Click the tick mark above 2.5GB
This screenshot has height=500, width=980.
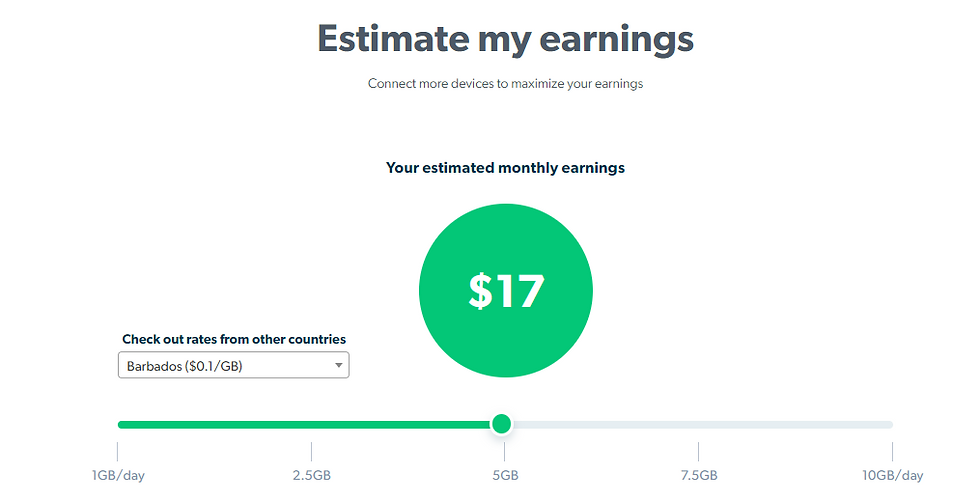311,451
